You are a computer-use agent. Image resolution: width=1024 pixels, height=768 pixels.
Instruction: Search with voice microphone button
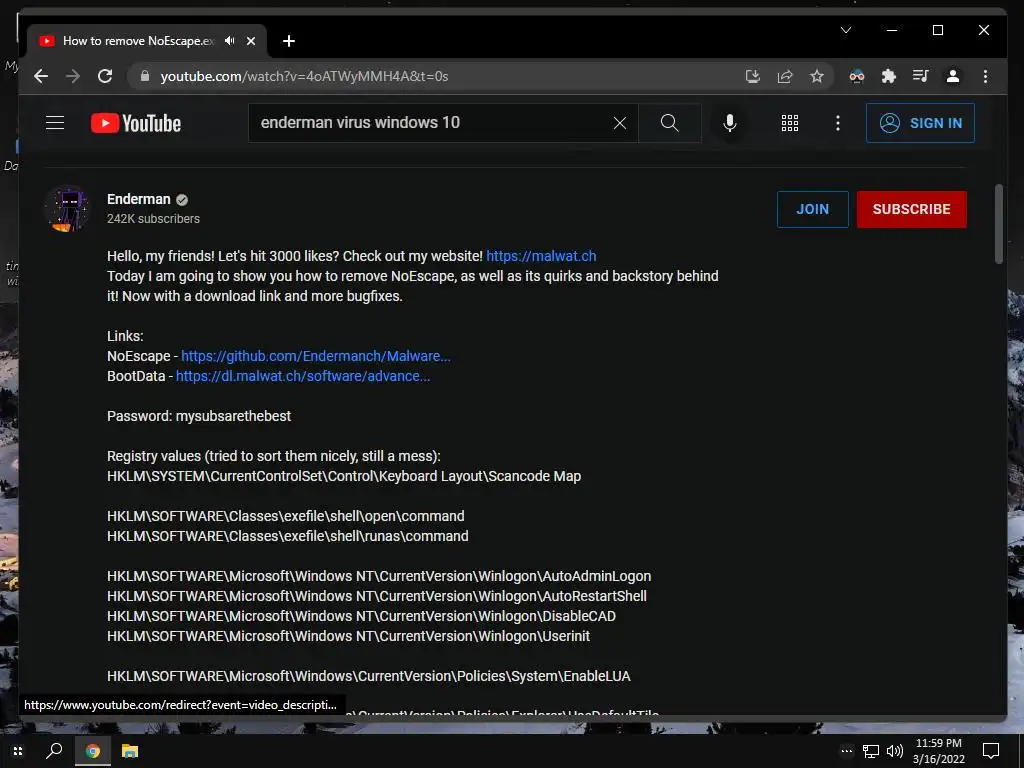pyautogui.click(x=730, y=123)
